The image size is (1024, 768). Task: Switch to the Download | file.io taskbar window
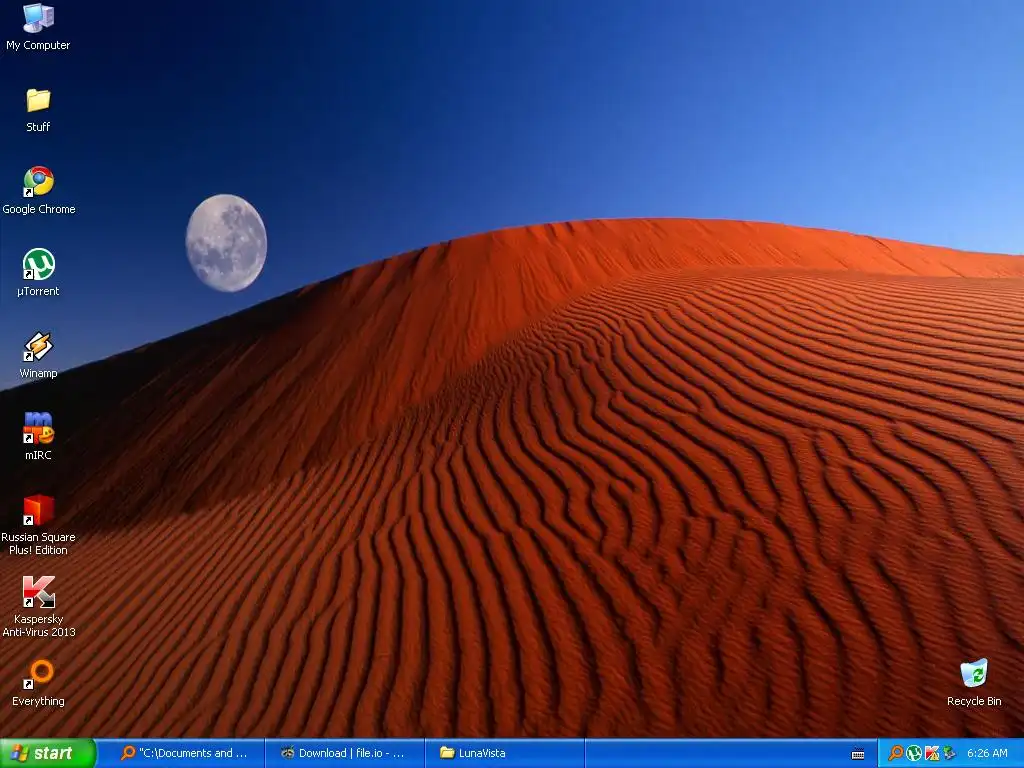[344, 753]
